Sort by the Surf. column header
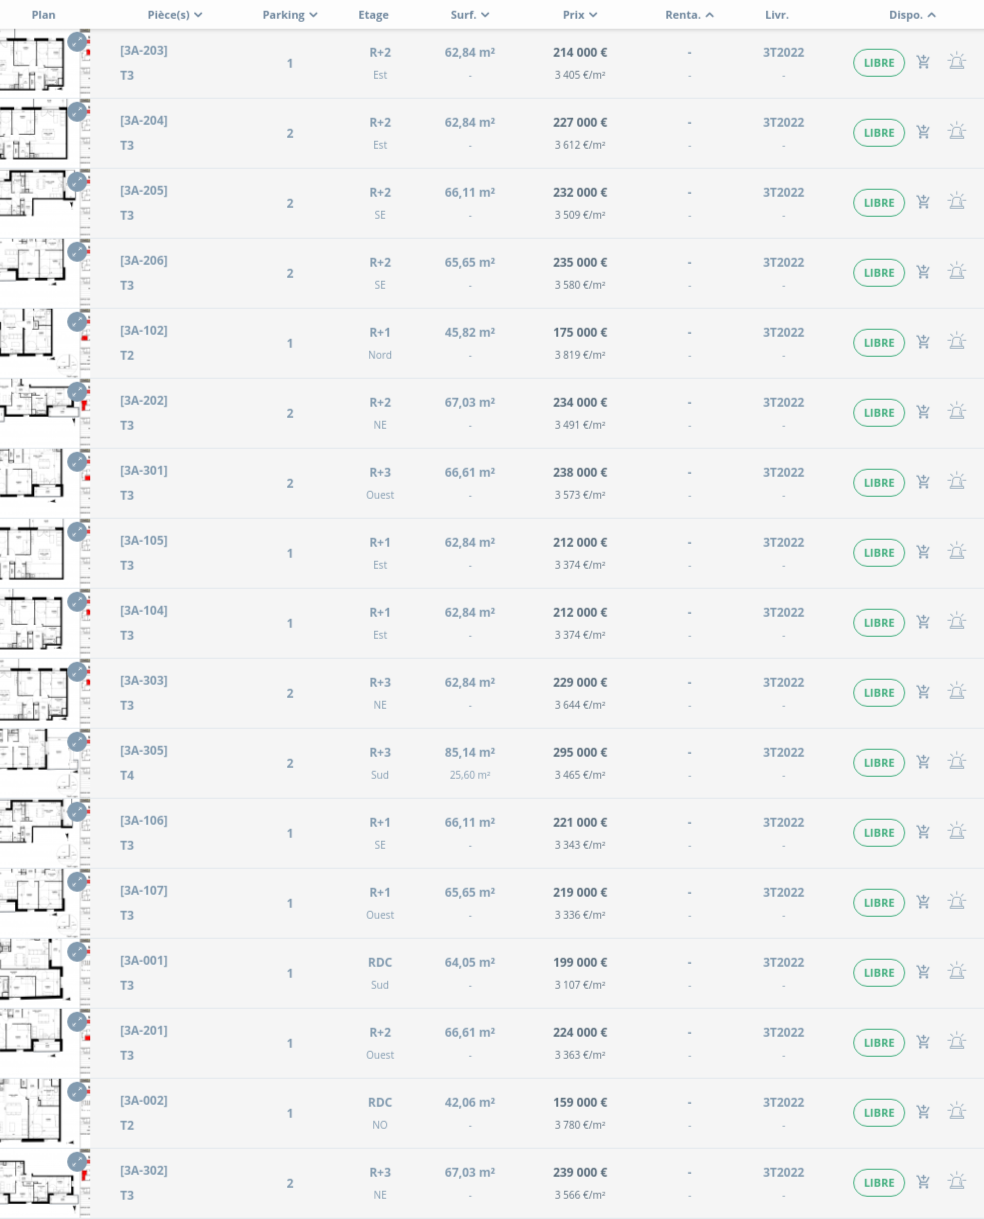The width and height of the screenshot is (984, 1219). coord(470,15)
